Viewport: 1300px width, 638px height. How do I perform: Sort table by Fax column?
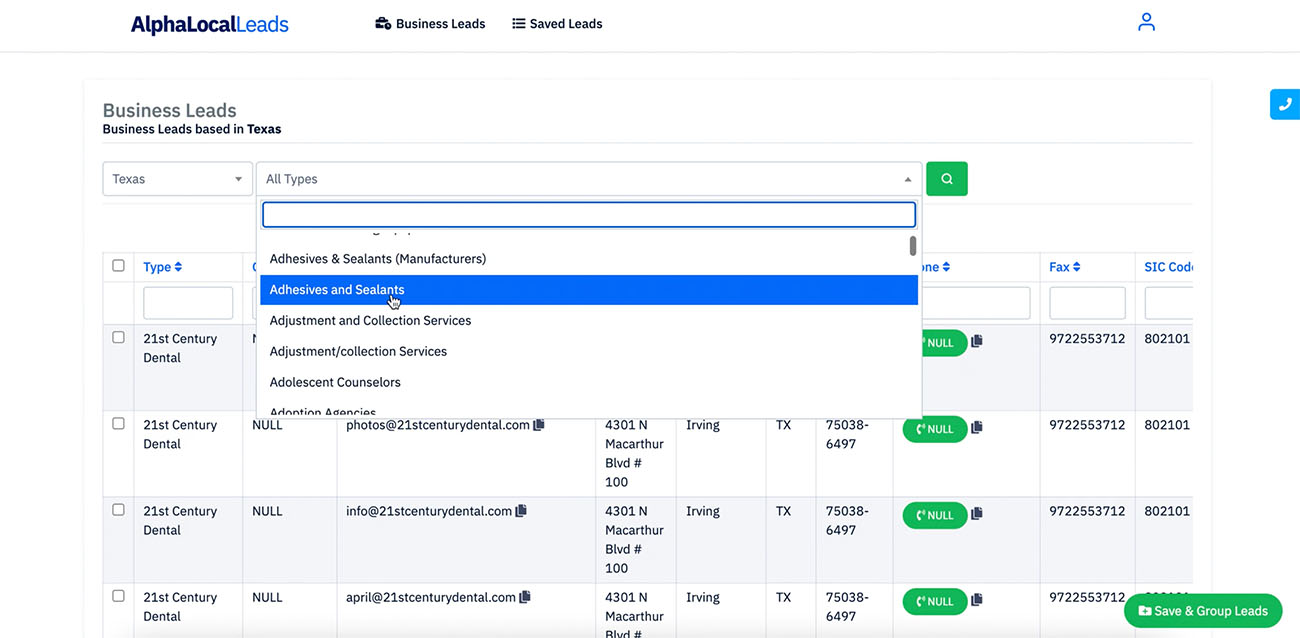[1065, 267]
